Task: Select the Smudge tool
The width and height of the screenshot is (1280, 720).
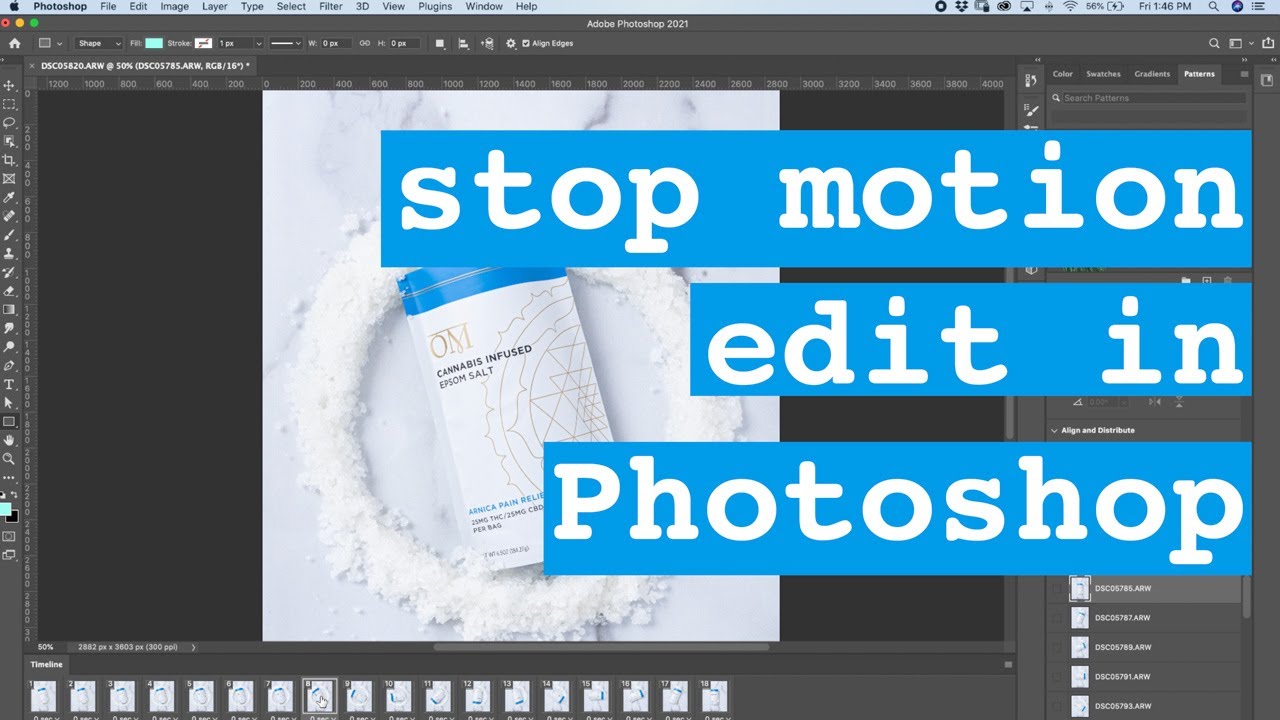Action: pyautogui.click(x=9, y=328)
